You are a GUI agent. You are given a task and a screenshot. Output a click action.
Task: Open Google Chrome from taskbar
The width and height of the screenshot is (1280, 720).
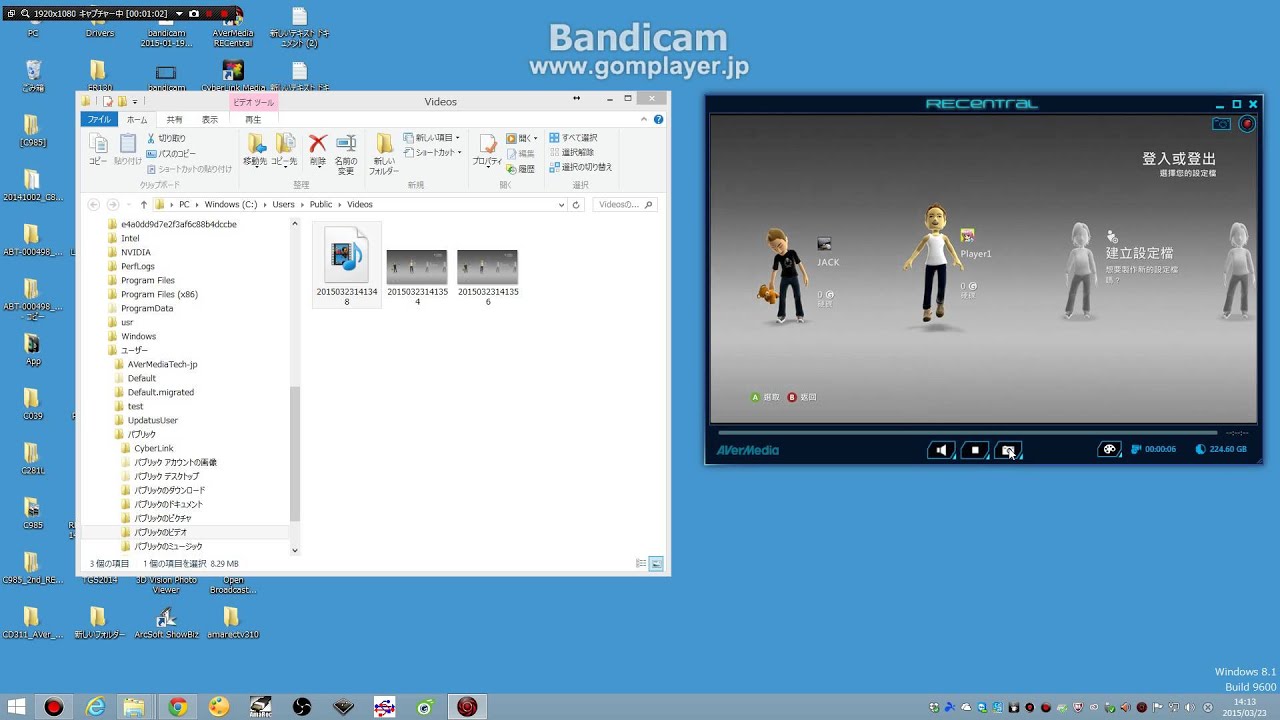[177, 707]
